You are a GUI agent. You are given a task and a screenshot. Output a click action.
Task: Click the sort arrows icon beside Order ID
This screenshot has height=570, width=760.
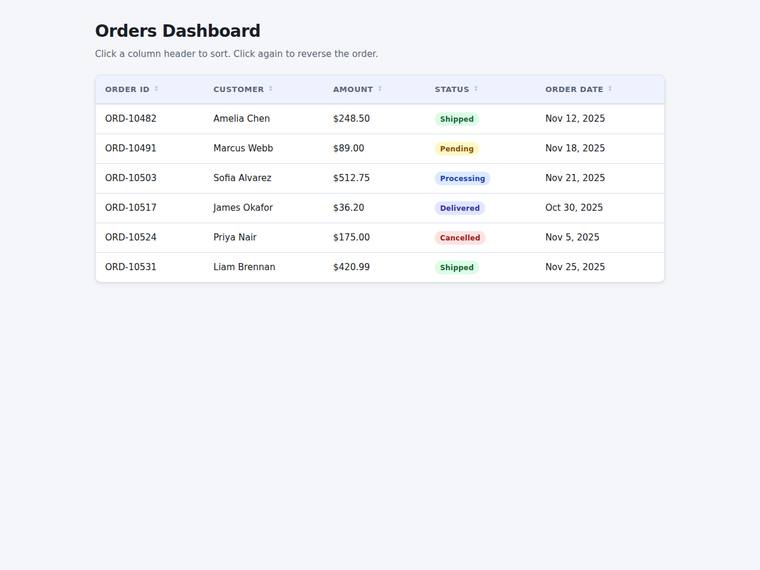pyautogui.click(x=156, y=89)
